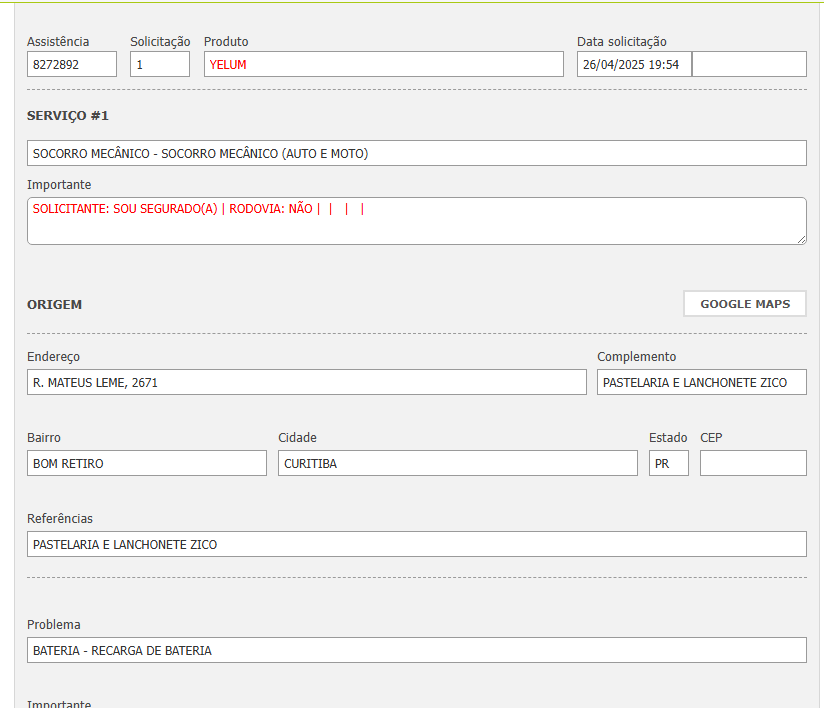Click the Importante textarea with SOLICITANTE text
Screen dimensions: 824x708
point(416,221)
